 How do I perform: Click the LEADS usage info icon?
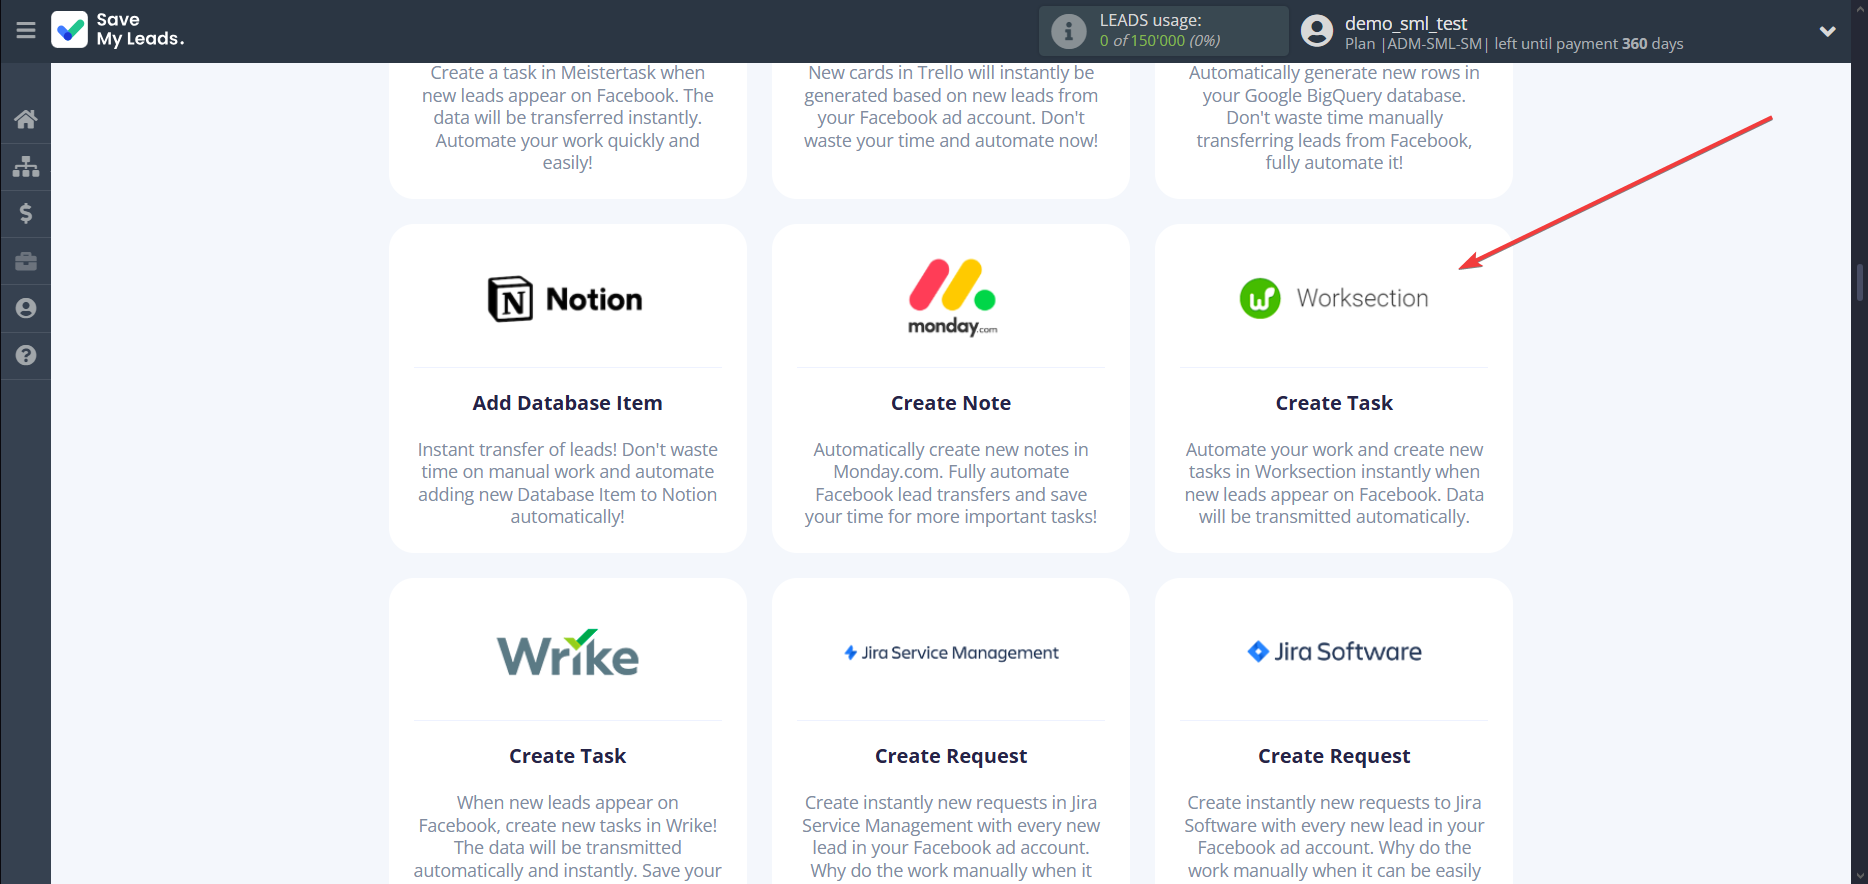1068,31
